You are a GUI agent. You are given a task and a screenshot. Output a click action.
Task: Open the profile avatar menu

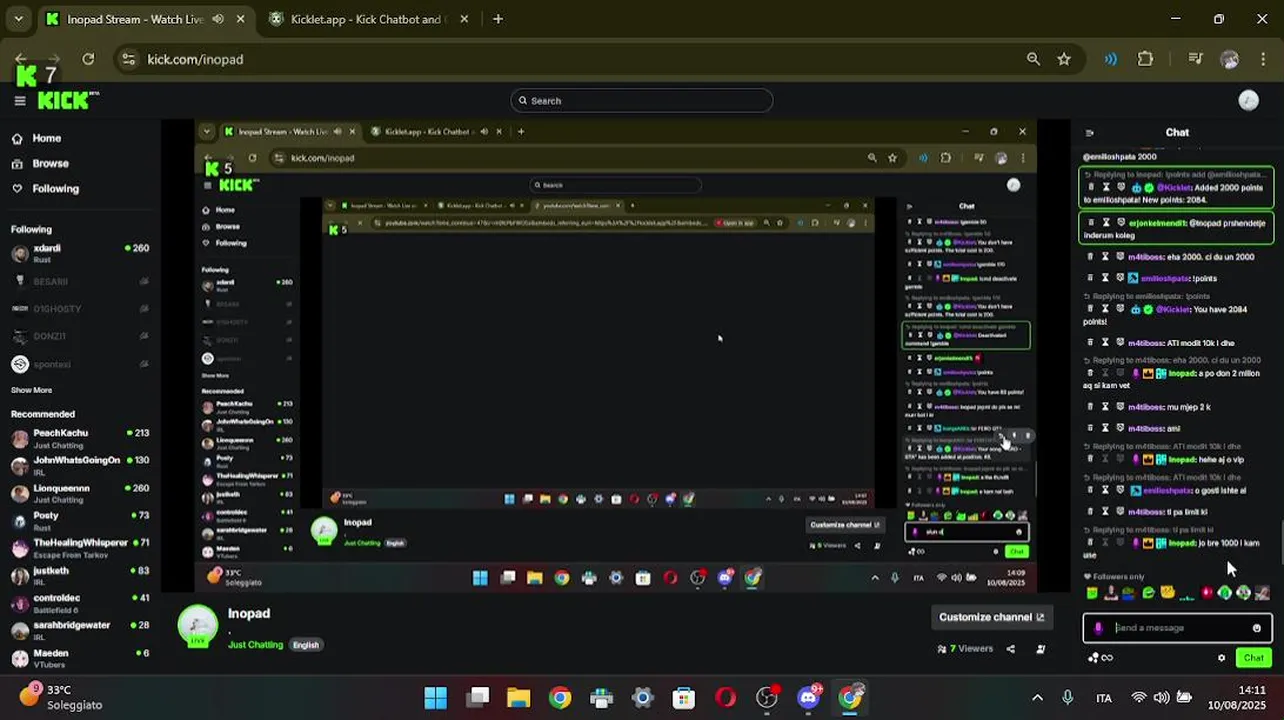click(x=1248, y=100)
